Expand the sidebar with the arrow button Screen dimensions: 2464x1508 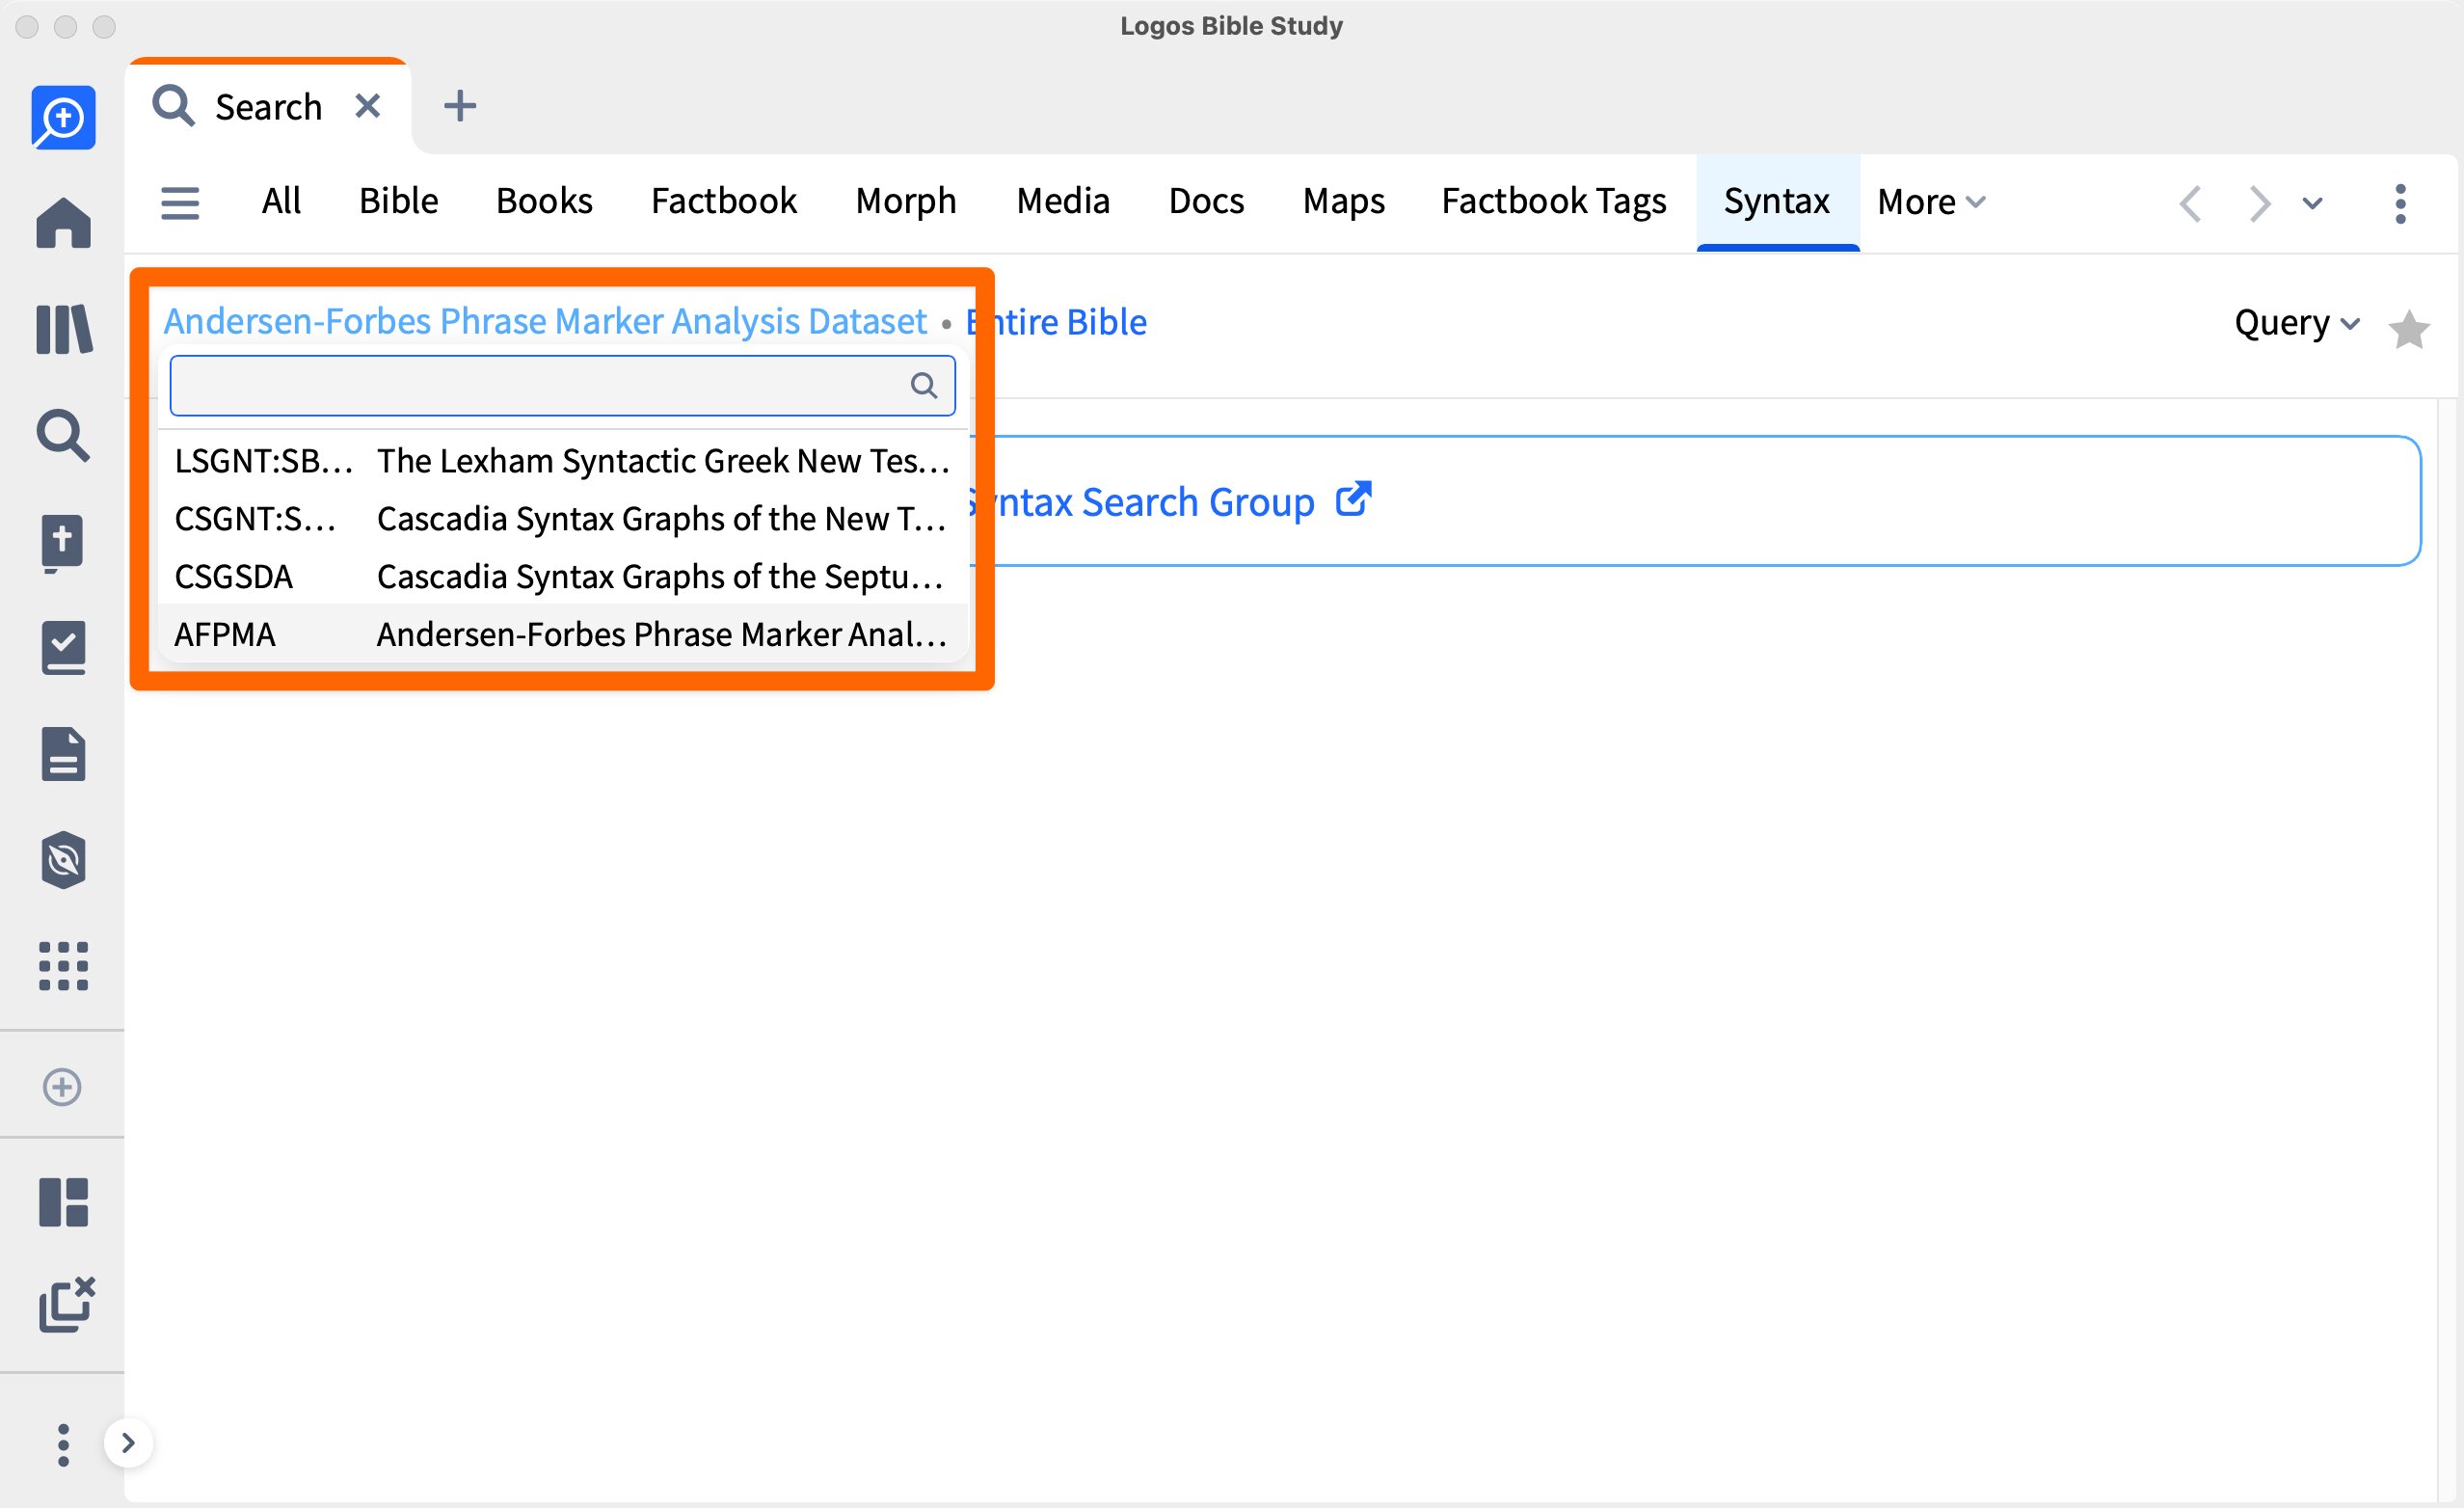click(128, 1443)
